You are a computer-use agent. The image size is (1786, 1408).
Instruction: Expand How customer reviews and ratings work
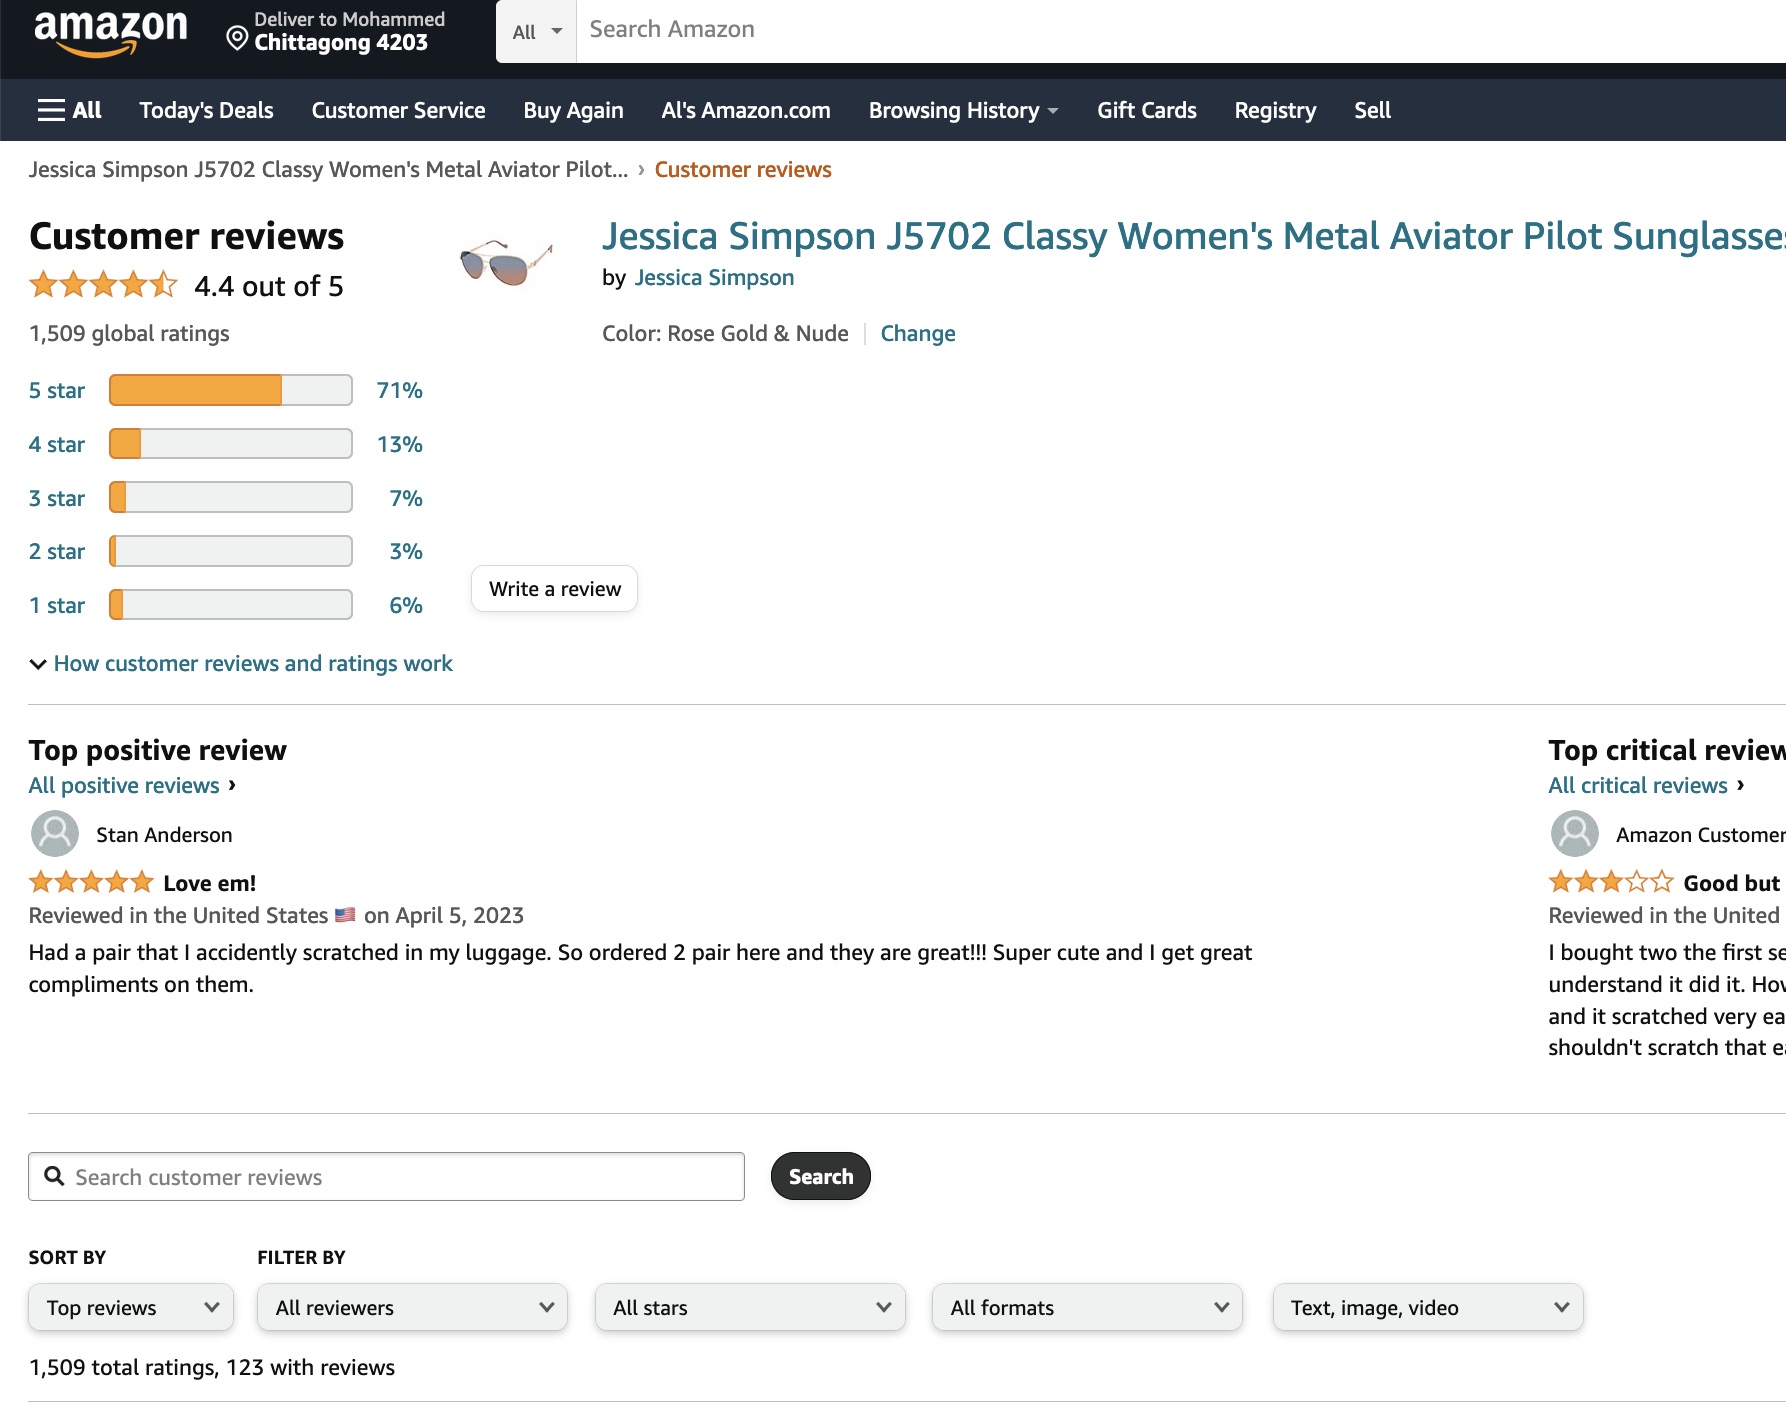[x=241, y=663]
